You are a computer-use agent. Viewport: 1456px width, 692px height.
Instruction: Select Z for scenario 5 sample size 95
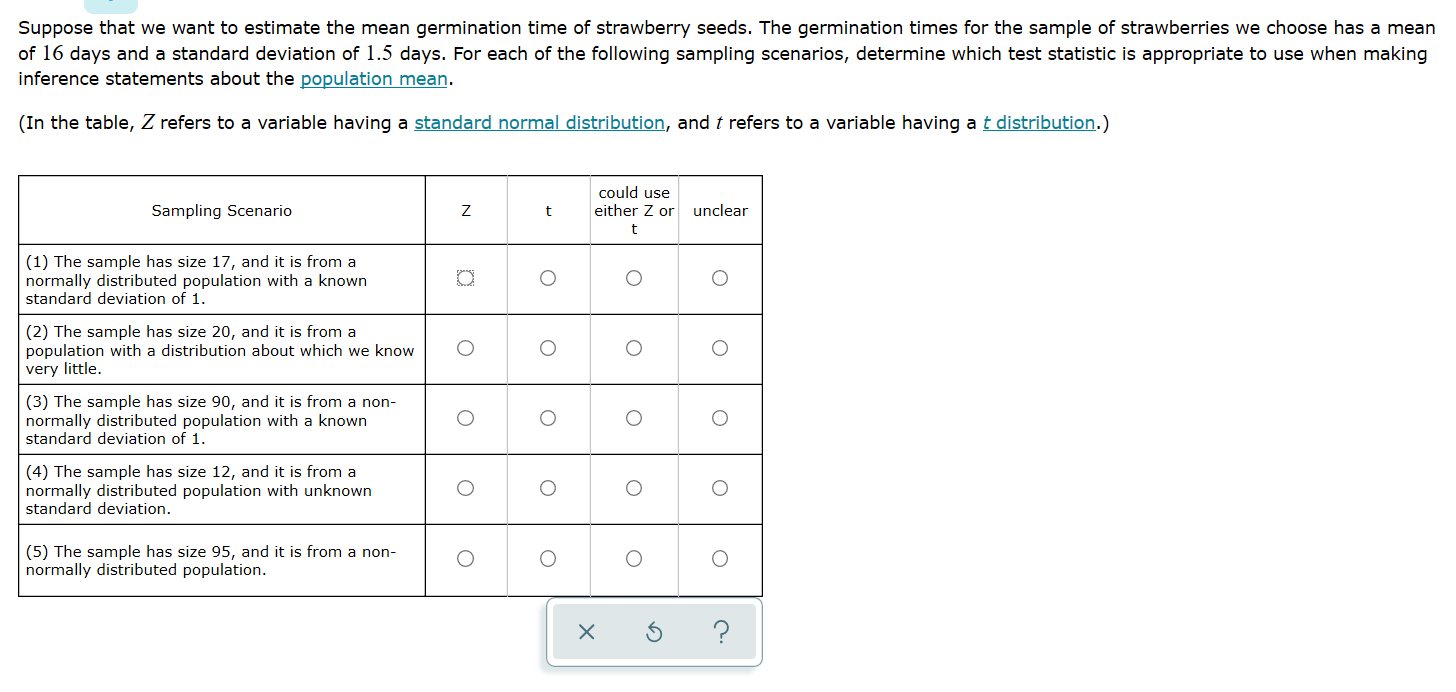[465, 559]
